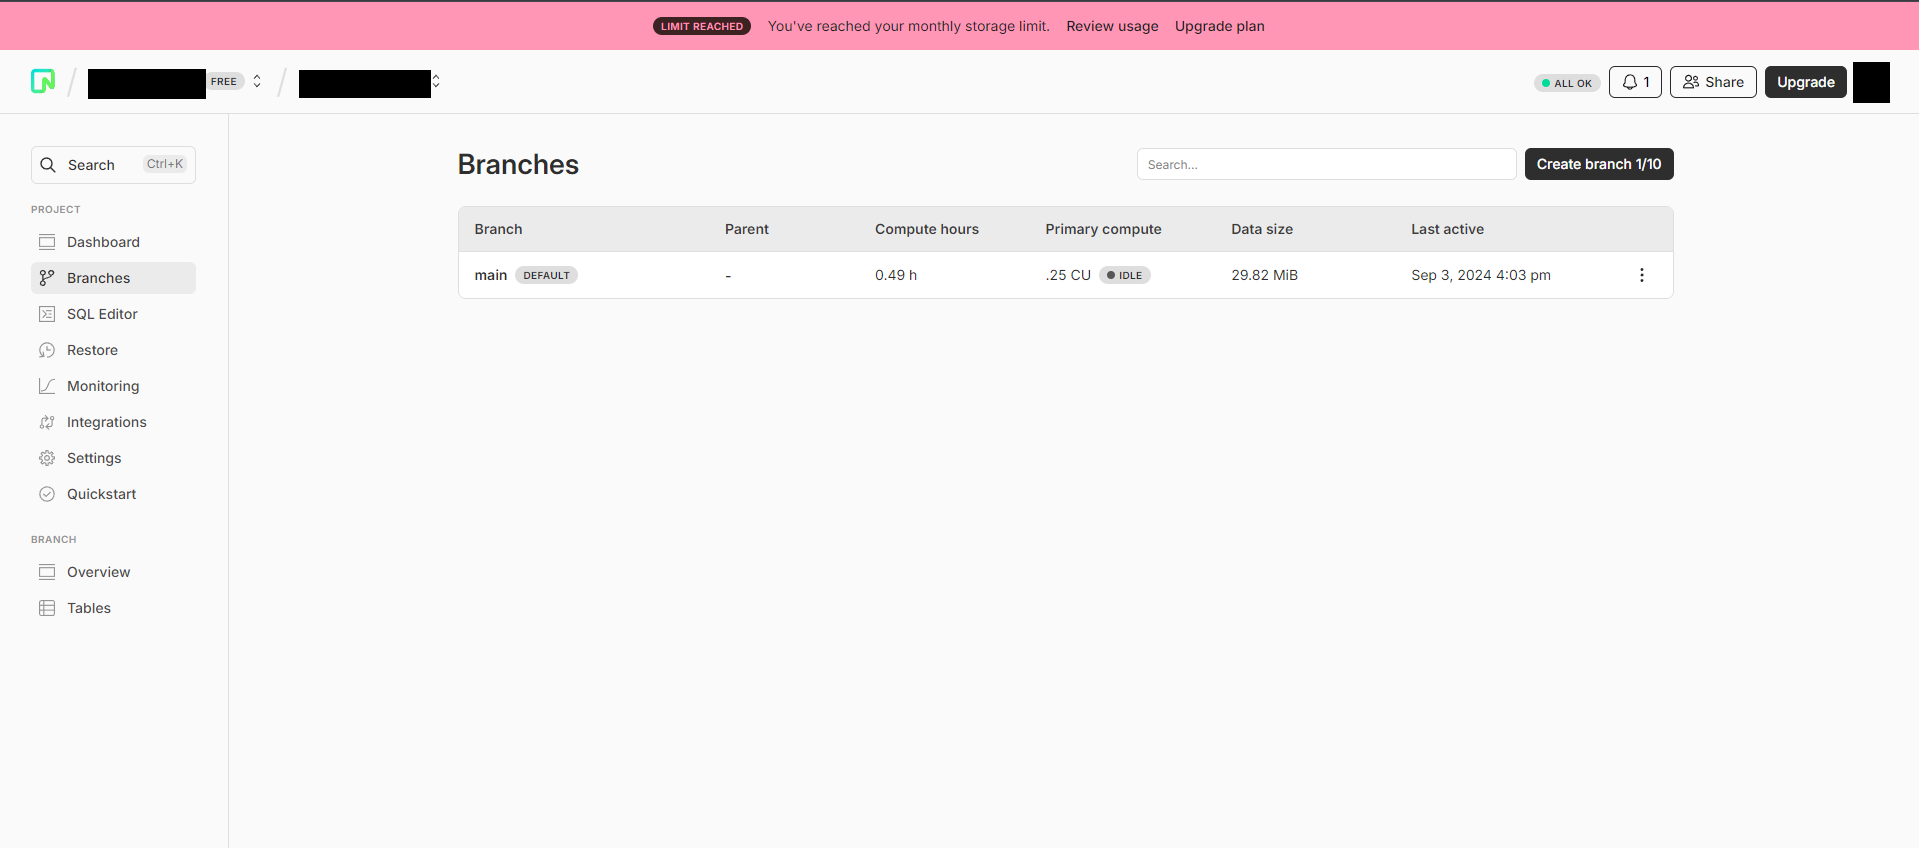Image resolution: width=1919 pixels, height=848 pixels.
Task: Click the Integrations puzzle icon
Action: coord(47,422)
